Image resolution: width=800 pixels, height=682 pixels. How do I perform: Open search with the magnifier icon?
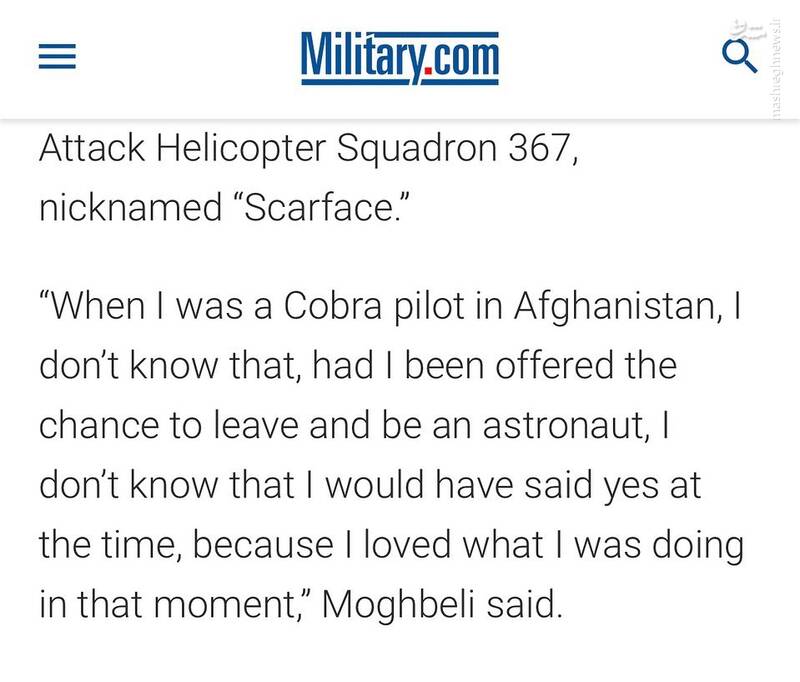[x=741, y=57]
